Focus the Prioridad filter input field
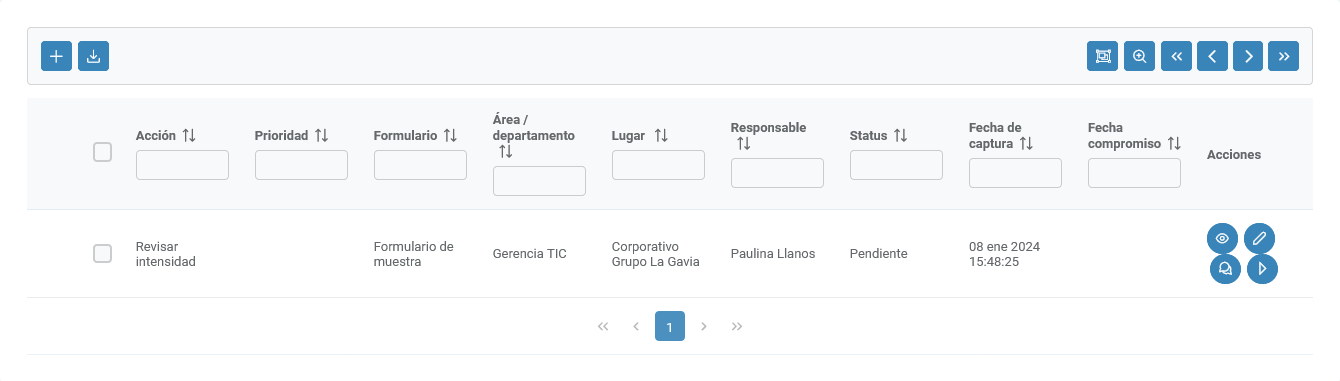The width and height of the screenshot is (1340, 381). tap(301, 165)
